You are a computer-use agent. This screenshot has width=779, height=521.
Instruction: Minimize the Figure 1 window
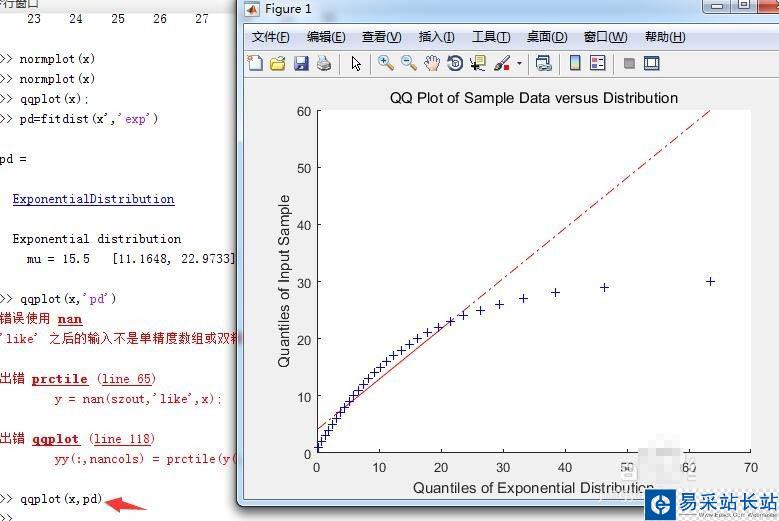click(x=716, y=6)
